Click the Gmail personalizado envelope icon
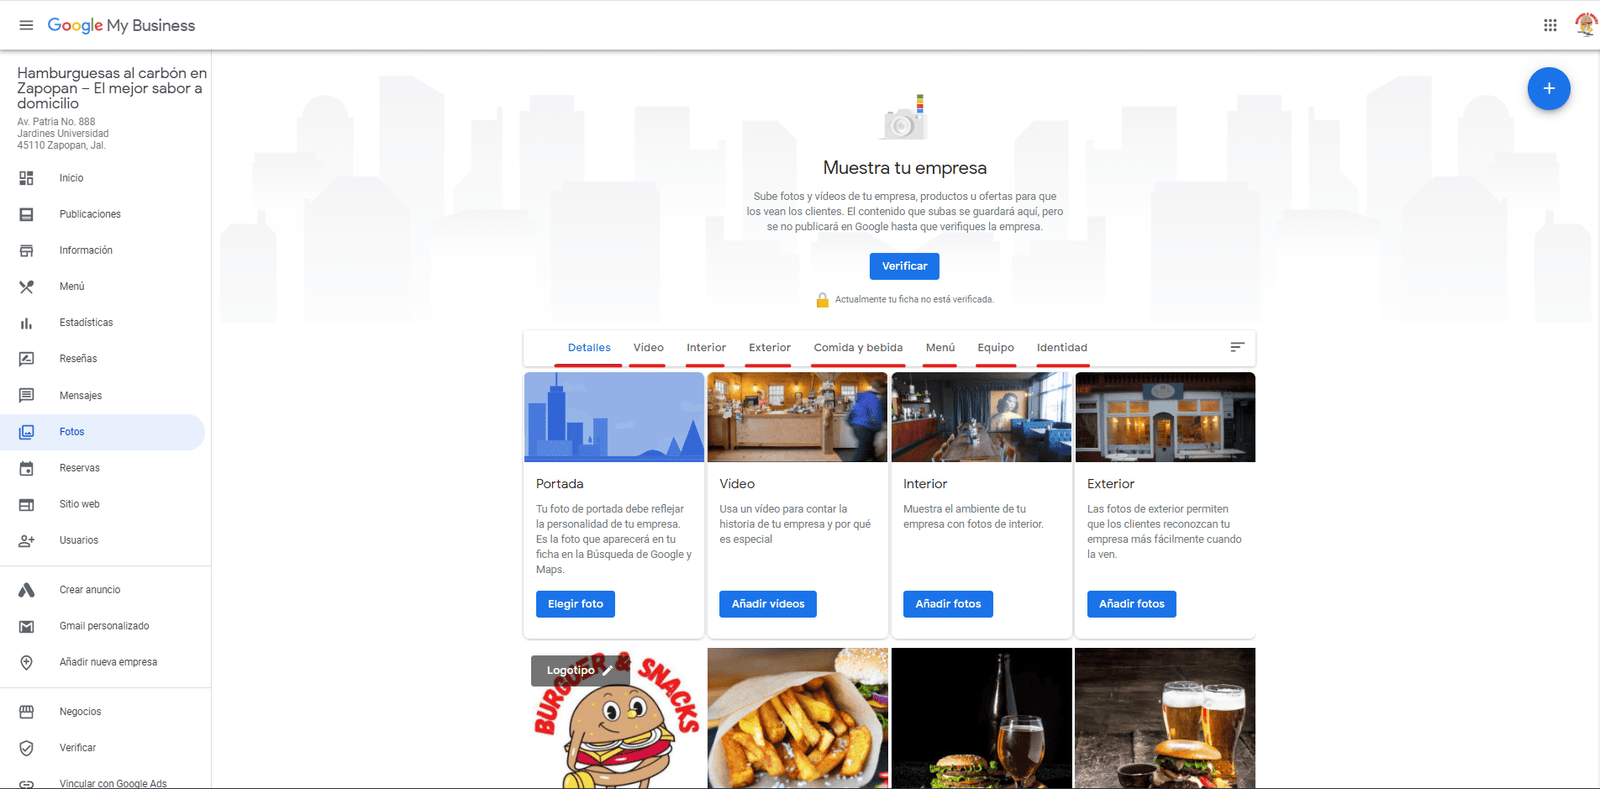This screenshot has width=1600, height=789. [26, 626]
